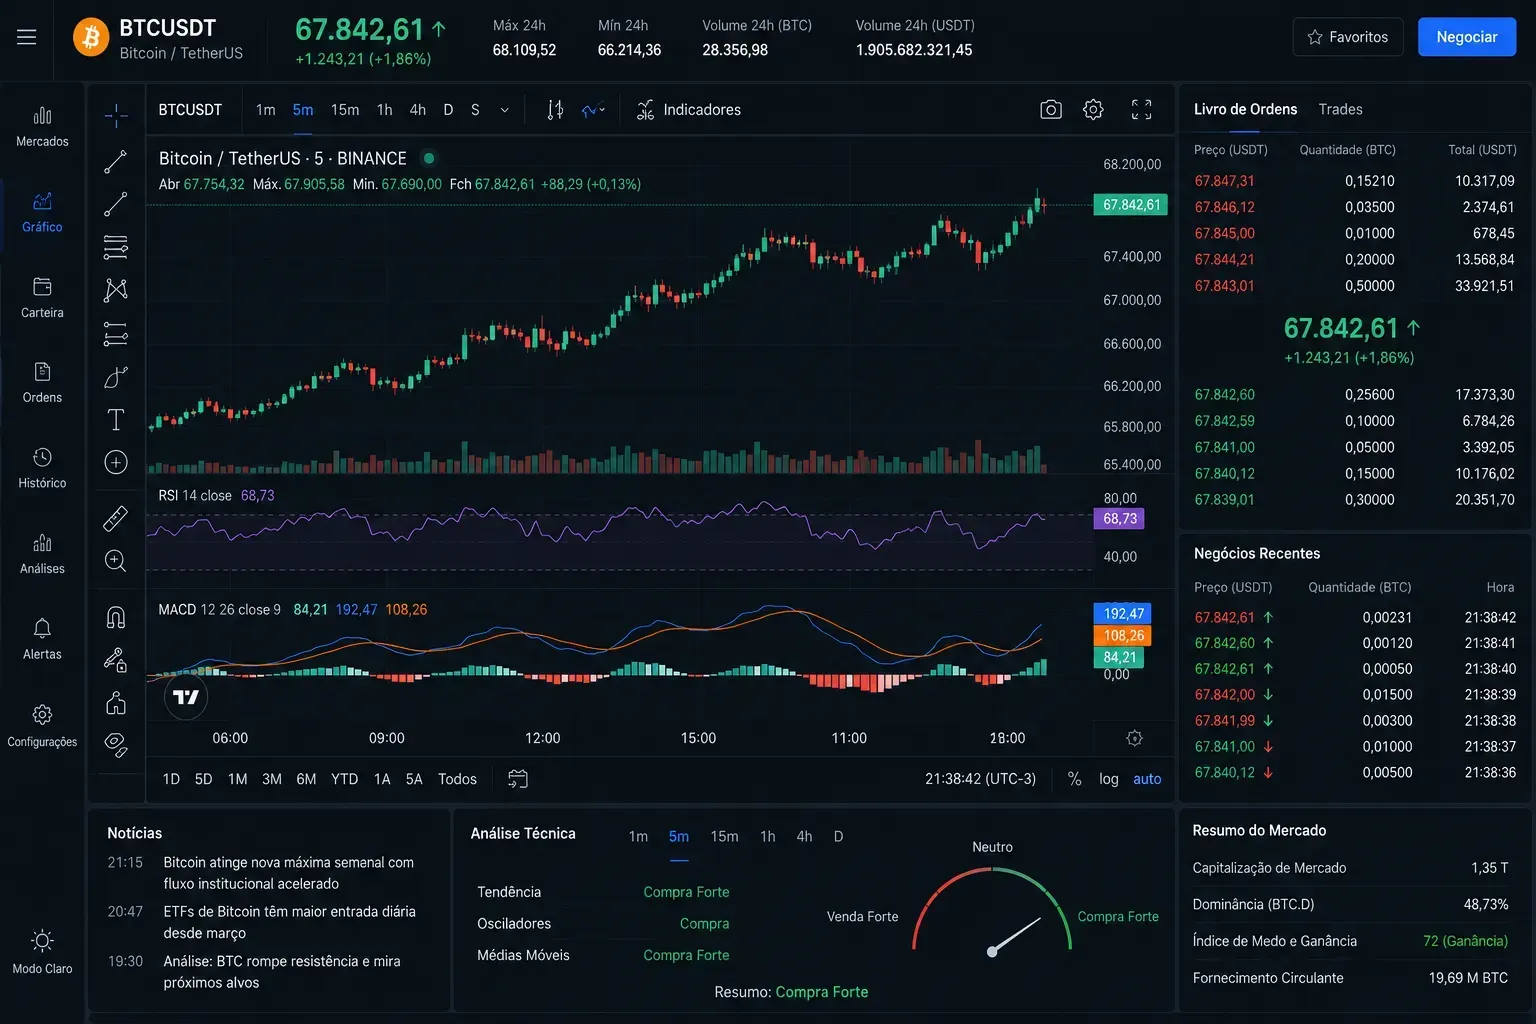Open BTCUSDT symbol search in toolbar
Image resolution: width=1536 pixels, height=1024 pixels.
coord(190,110)
